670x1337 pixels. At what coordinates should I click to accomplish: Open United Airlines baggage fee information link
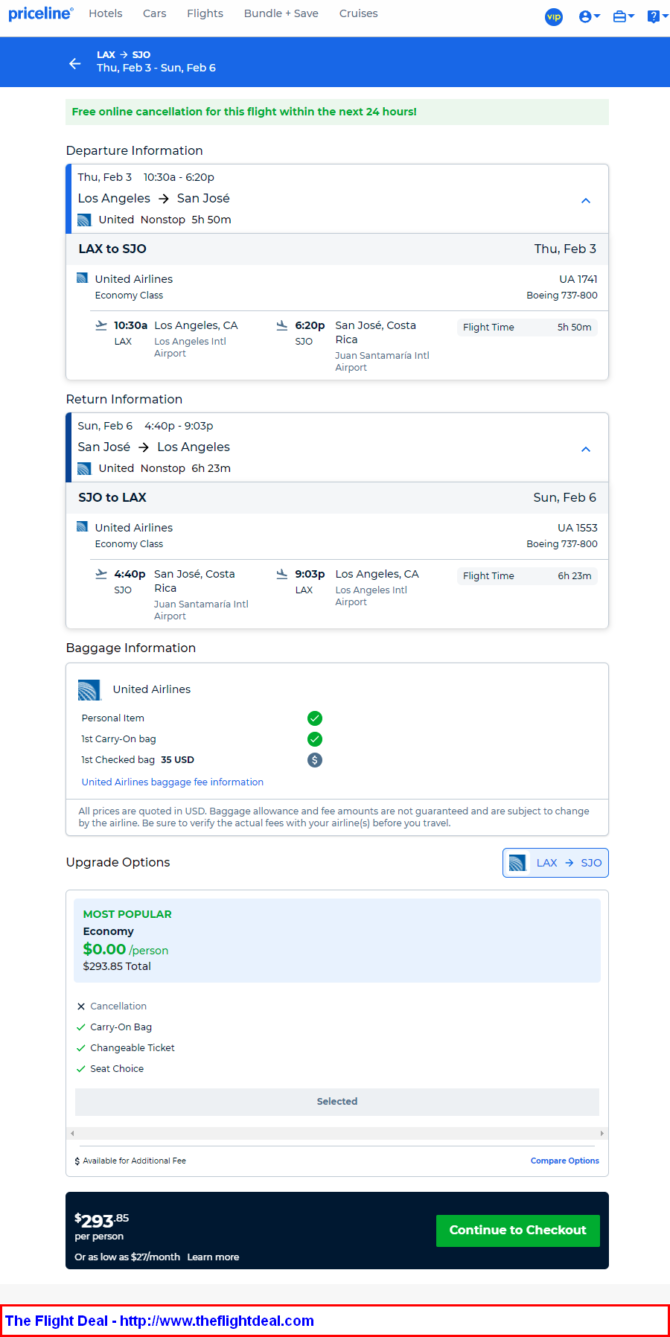tap(172, 782)
